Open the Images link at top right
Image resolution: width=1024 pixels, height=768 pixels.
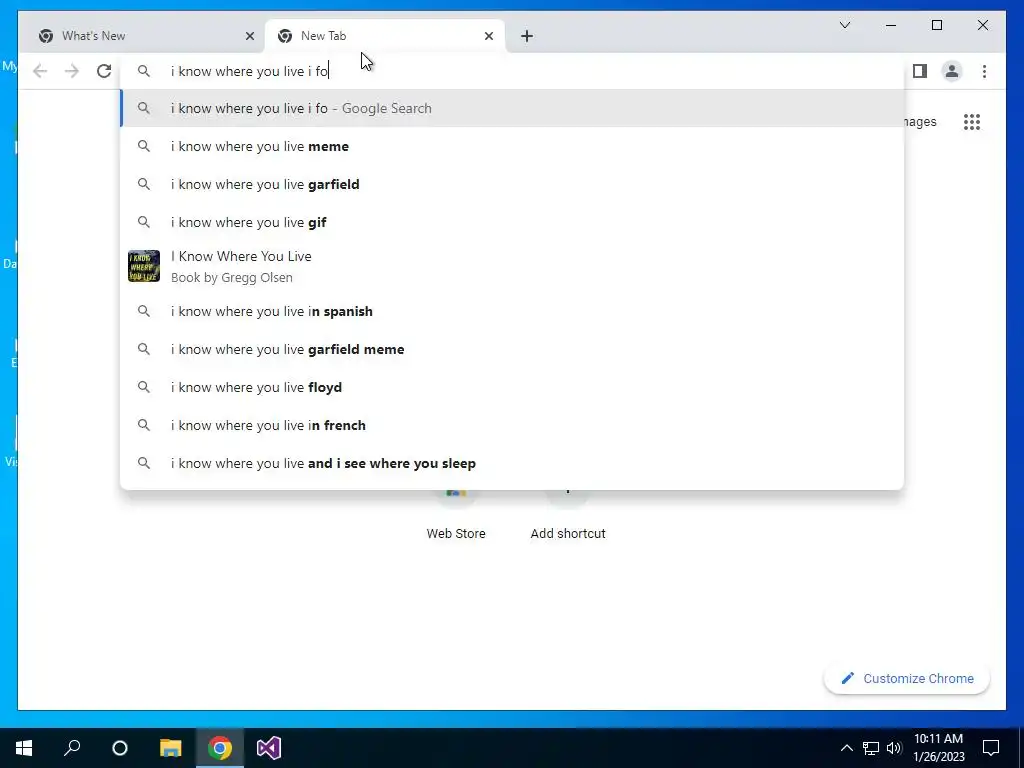point(921,122)
